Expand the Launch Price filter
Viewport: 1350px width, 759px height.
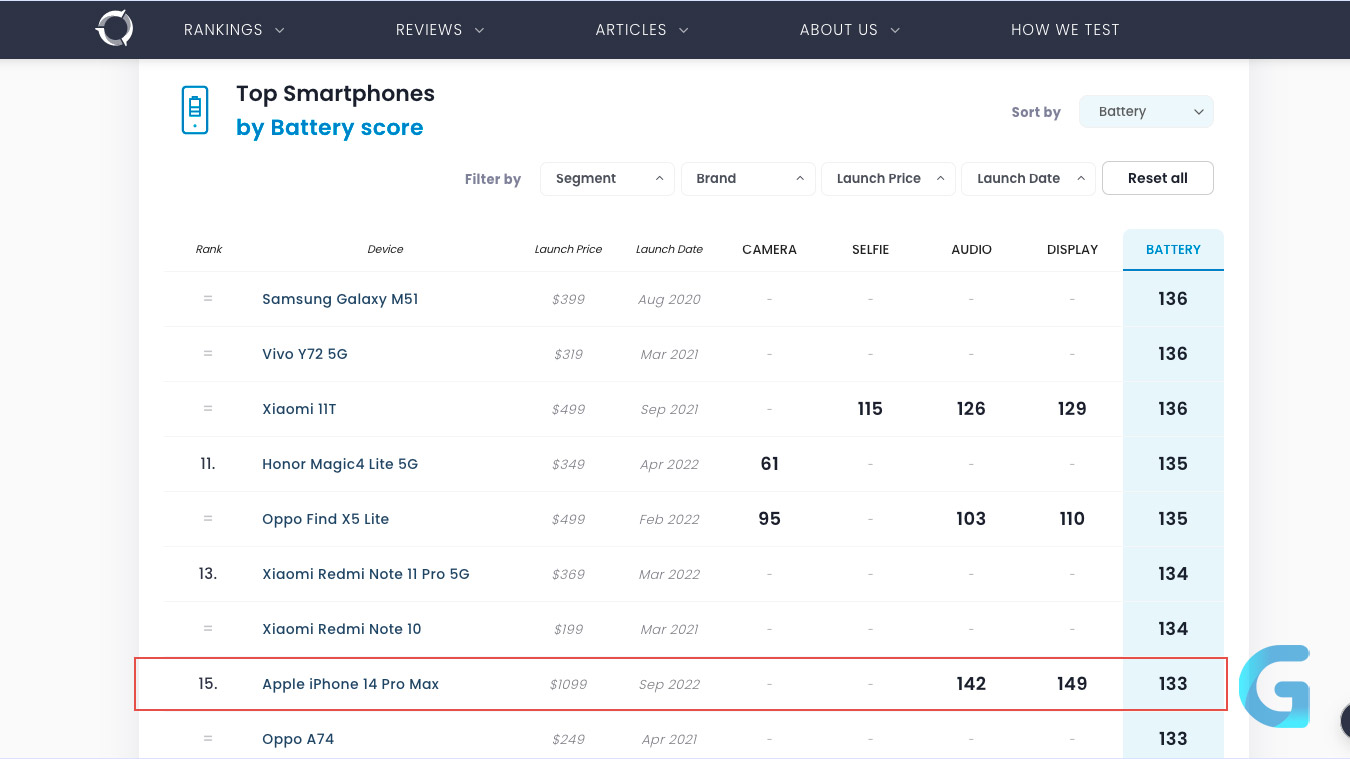(888, 178)
